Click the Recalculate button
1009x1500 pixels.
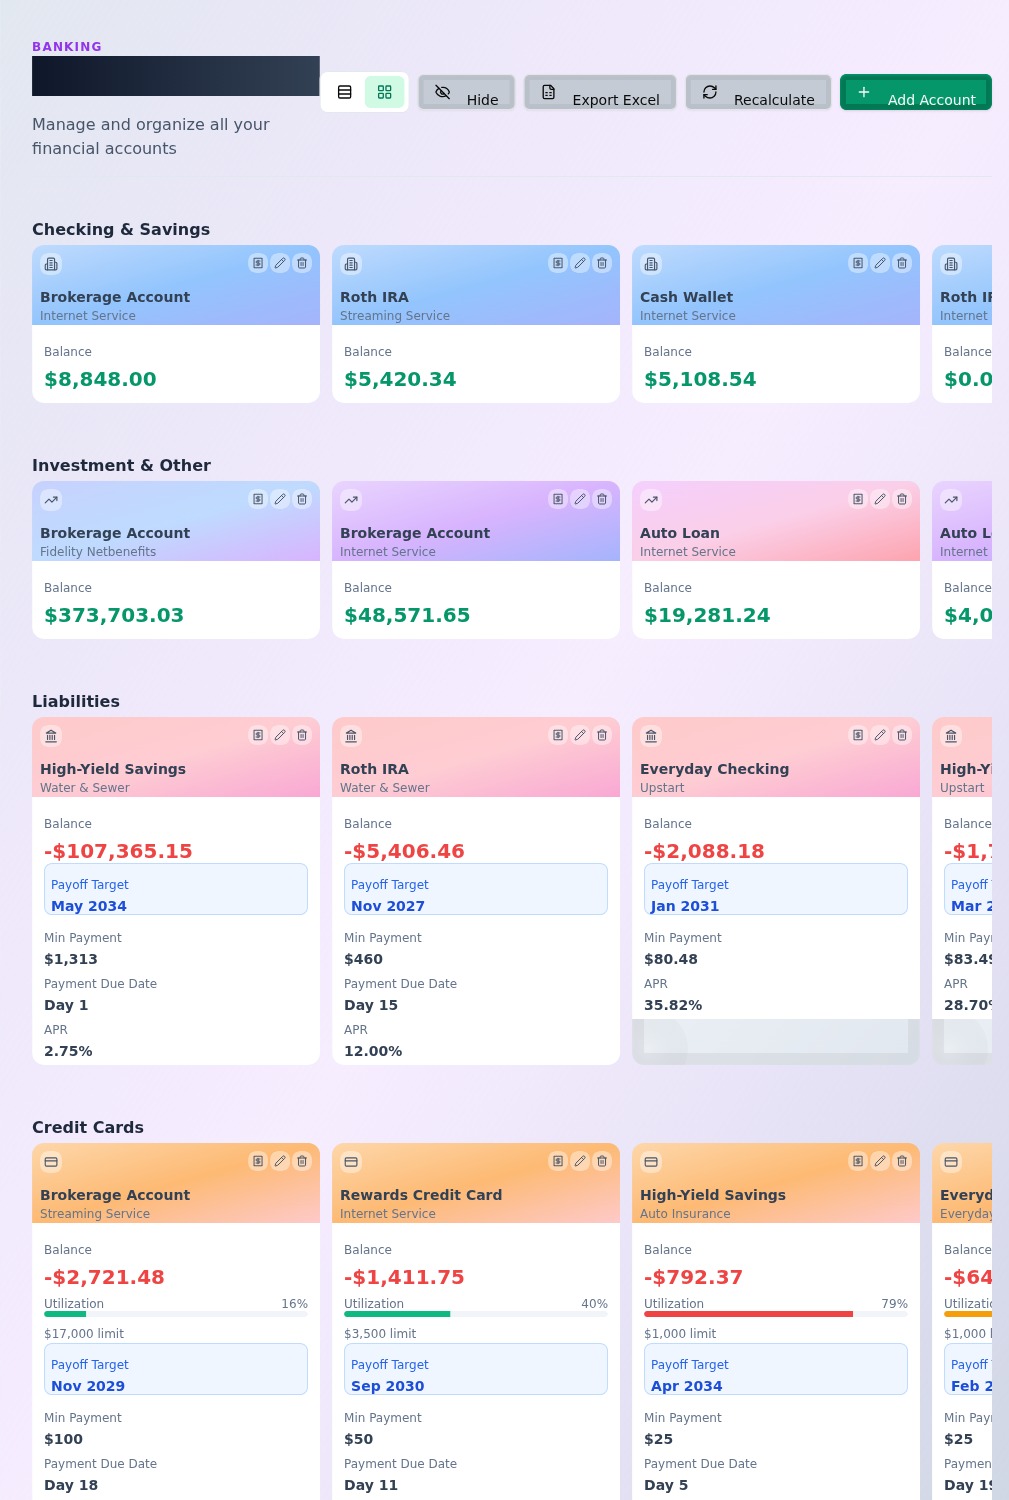click(759, 92)
